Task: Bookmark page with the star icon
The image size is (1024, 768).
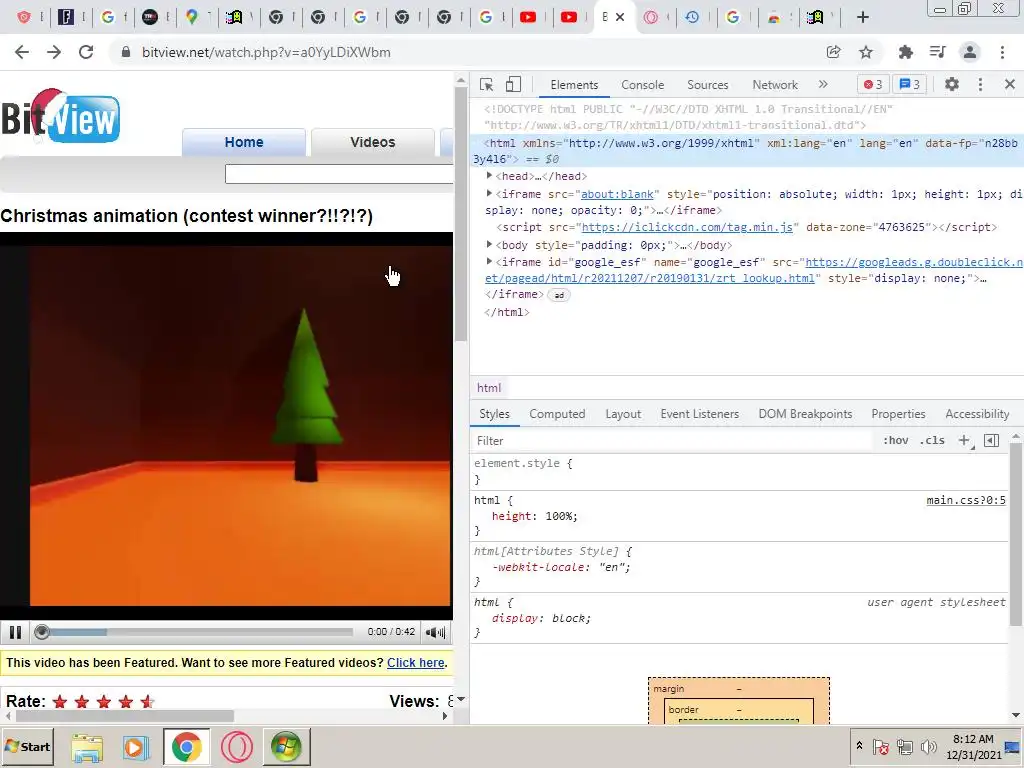Action: point(866,52)
